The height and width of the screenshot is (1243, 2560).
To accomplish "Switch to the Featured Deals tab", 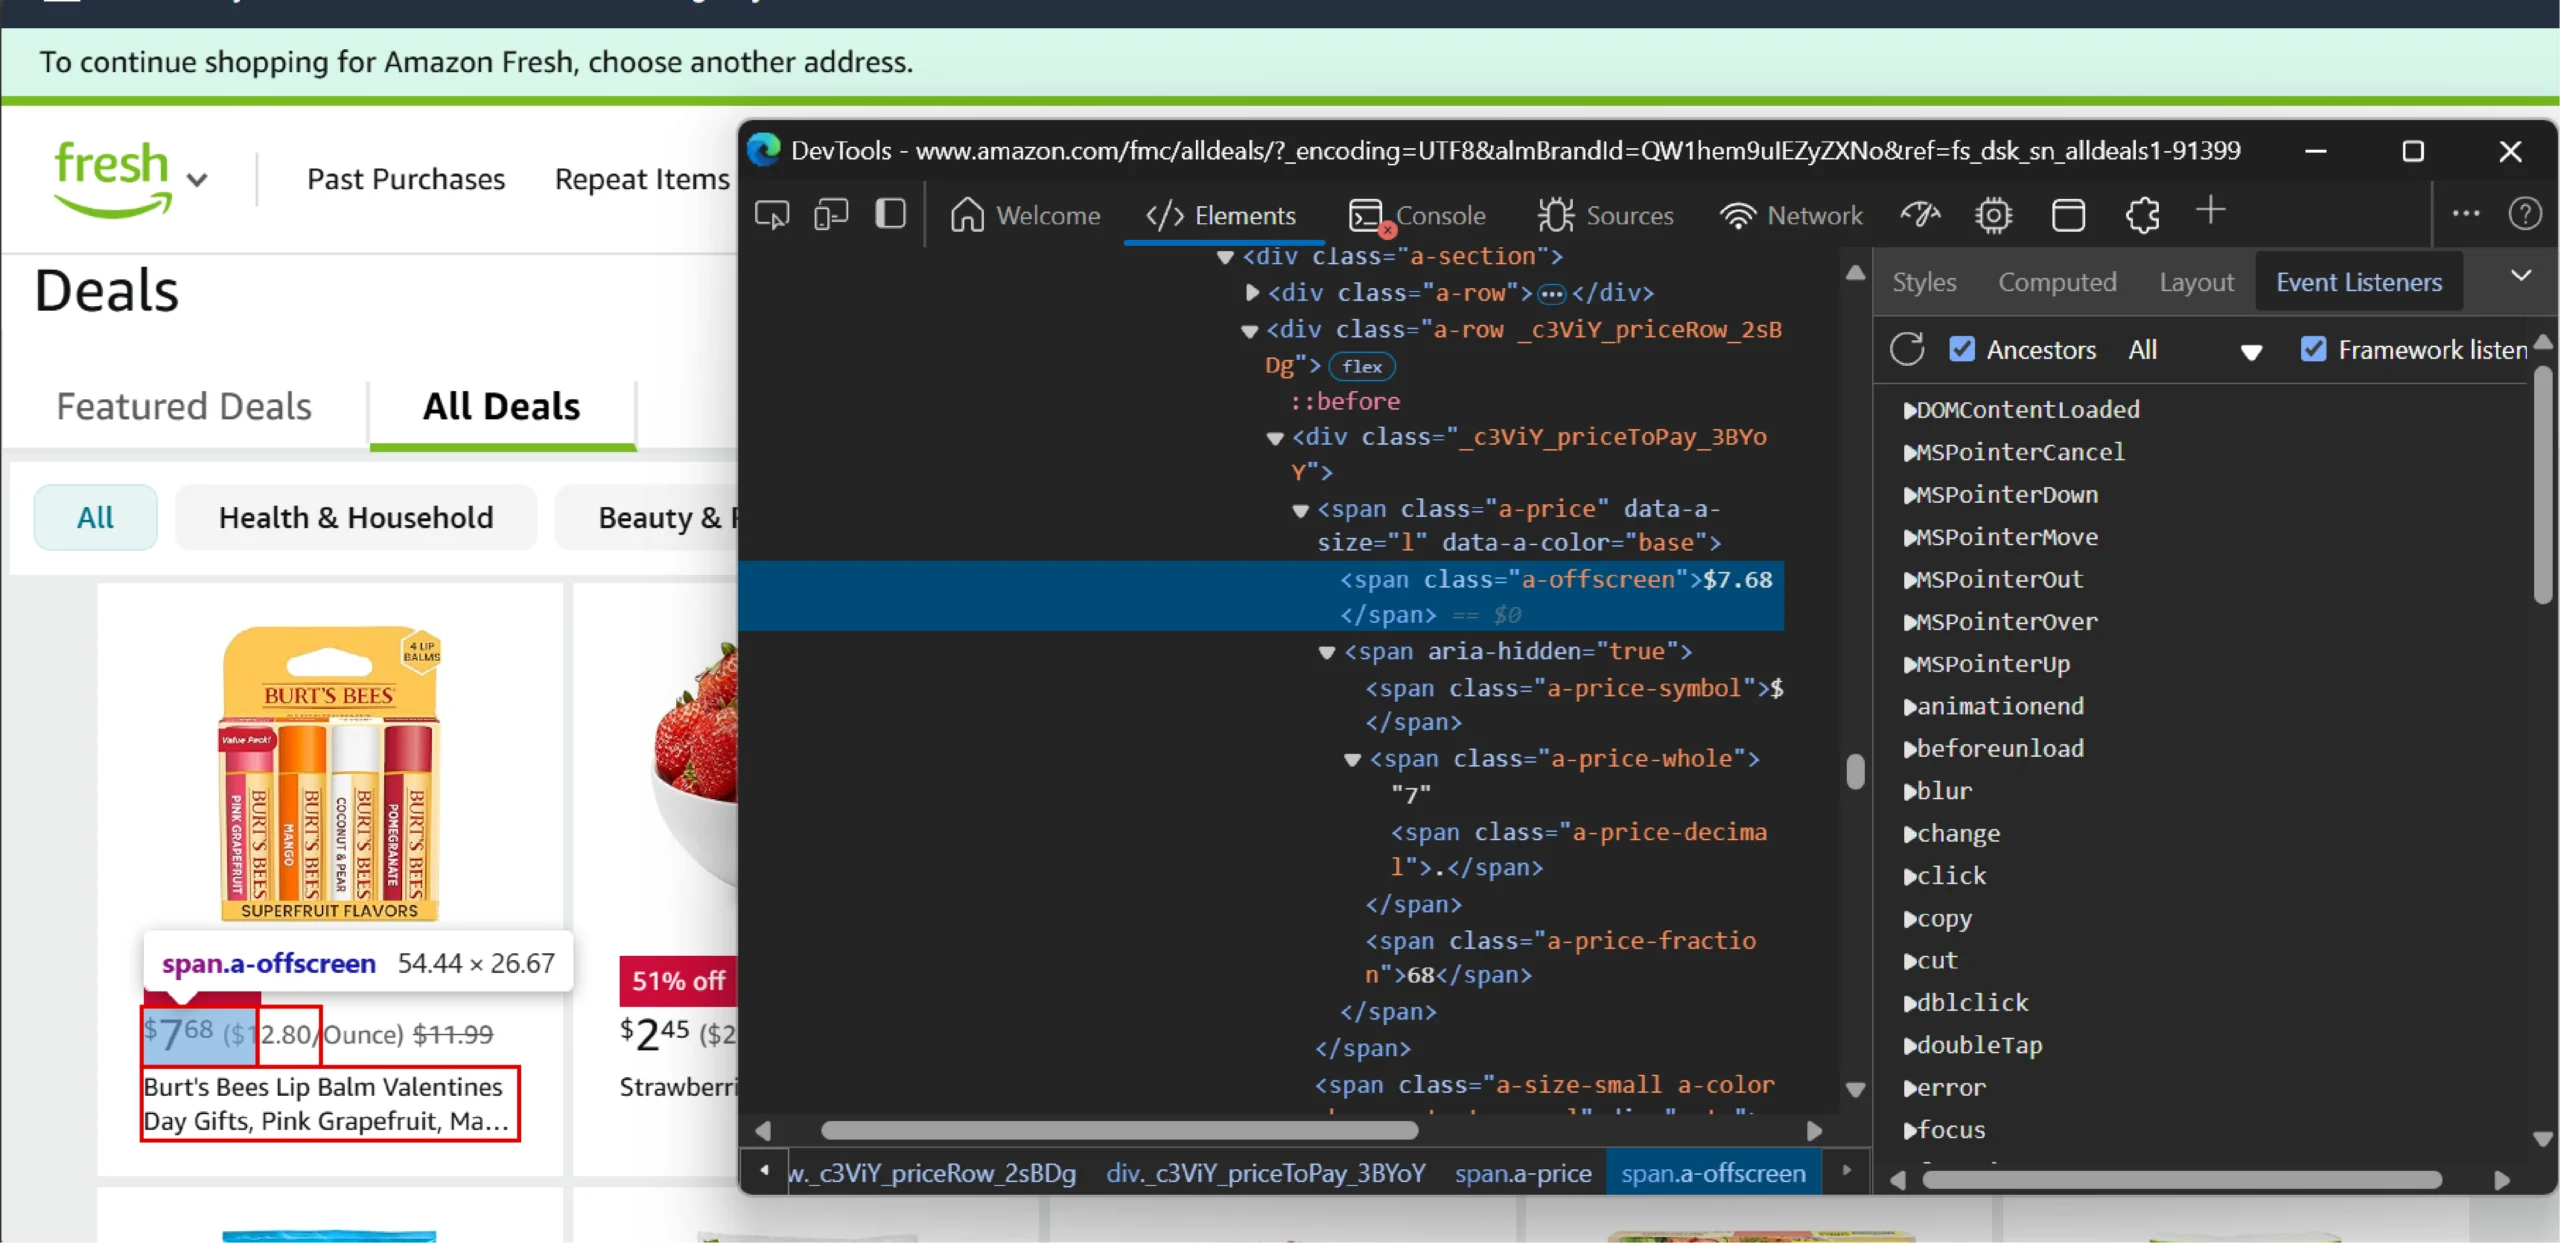I will tap(184, 406).
